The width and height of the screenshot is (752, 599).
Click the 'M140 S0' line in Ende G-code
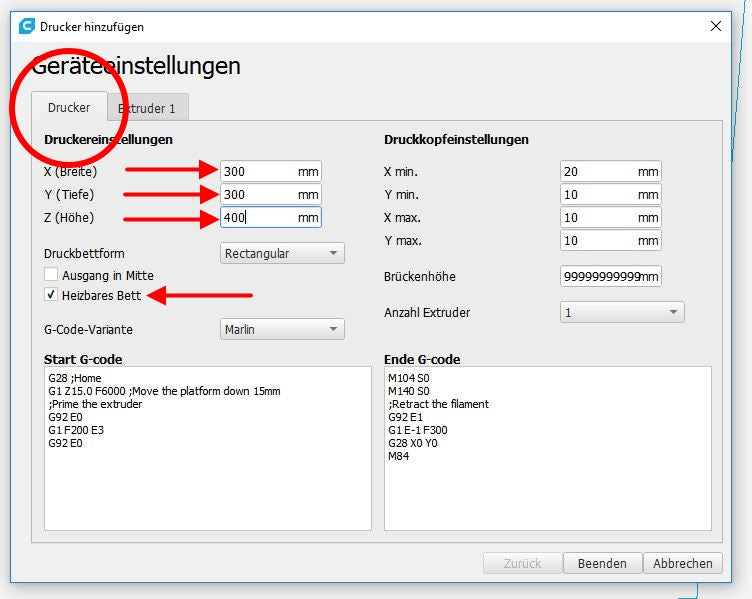click(409, 391)
